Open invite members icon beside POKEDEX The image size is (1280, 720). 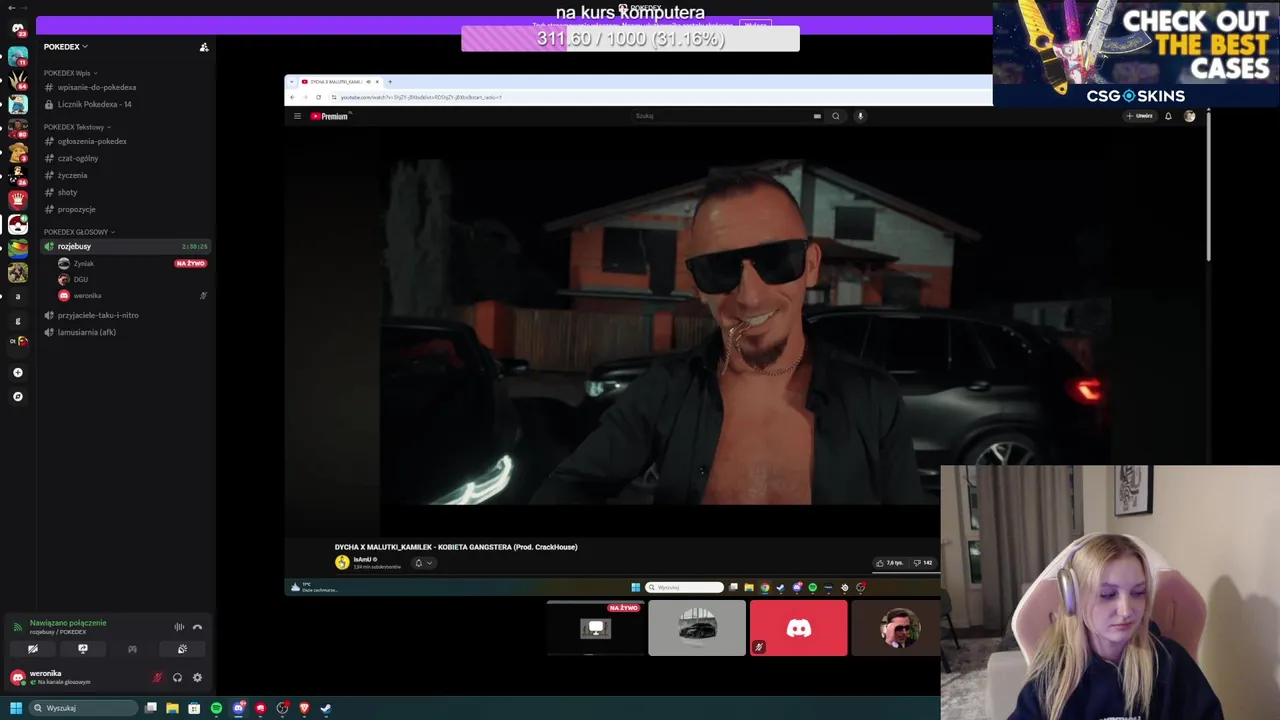204,47
